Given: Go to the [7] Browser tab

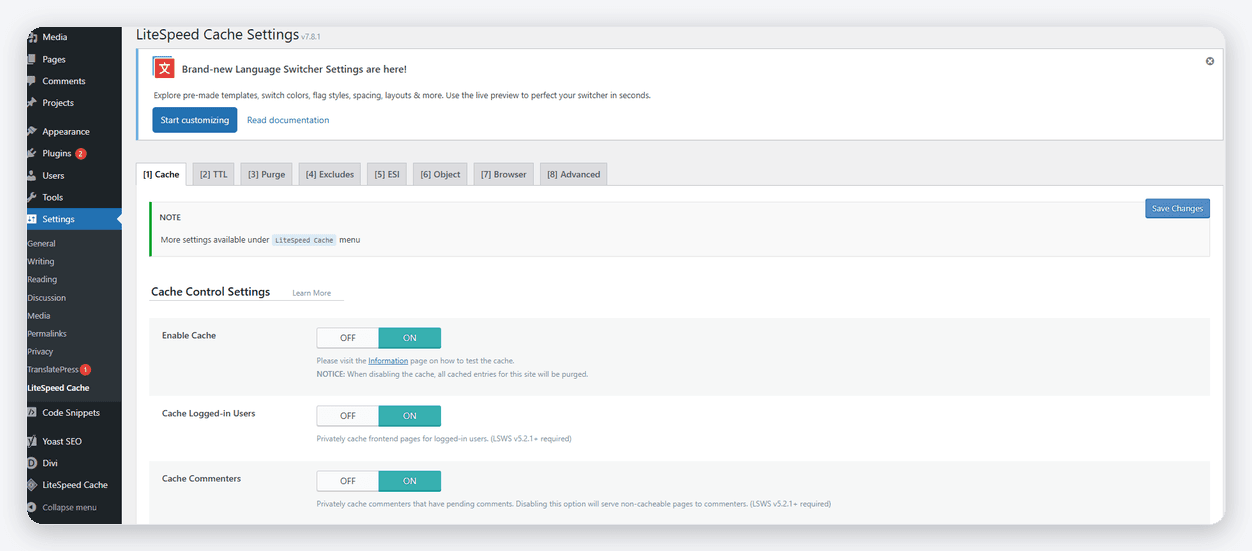Looking at the screenshot, I should (504, 174).
